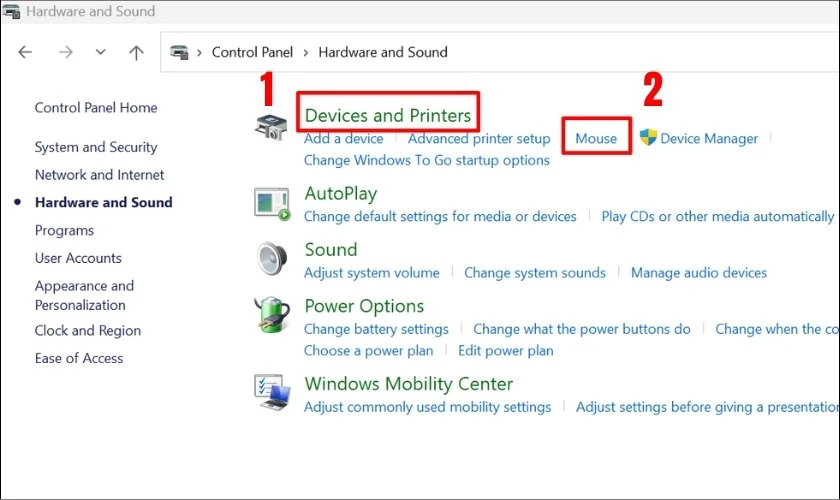
Task: Change default settings for media or devices
Action: tap(440, 217)
